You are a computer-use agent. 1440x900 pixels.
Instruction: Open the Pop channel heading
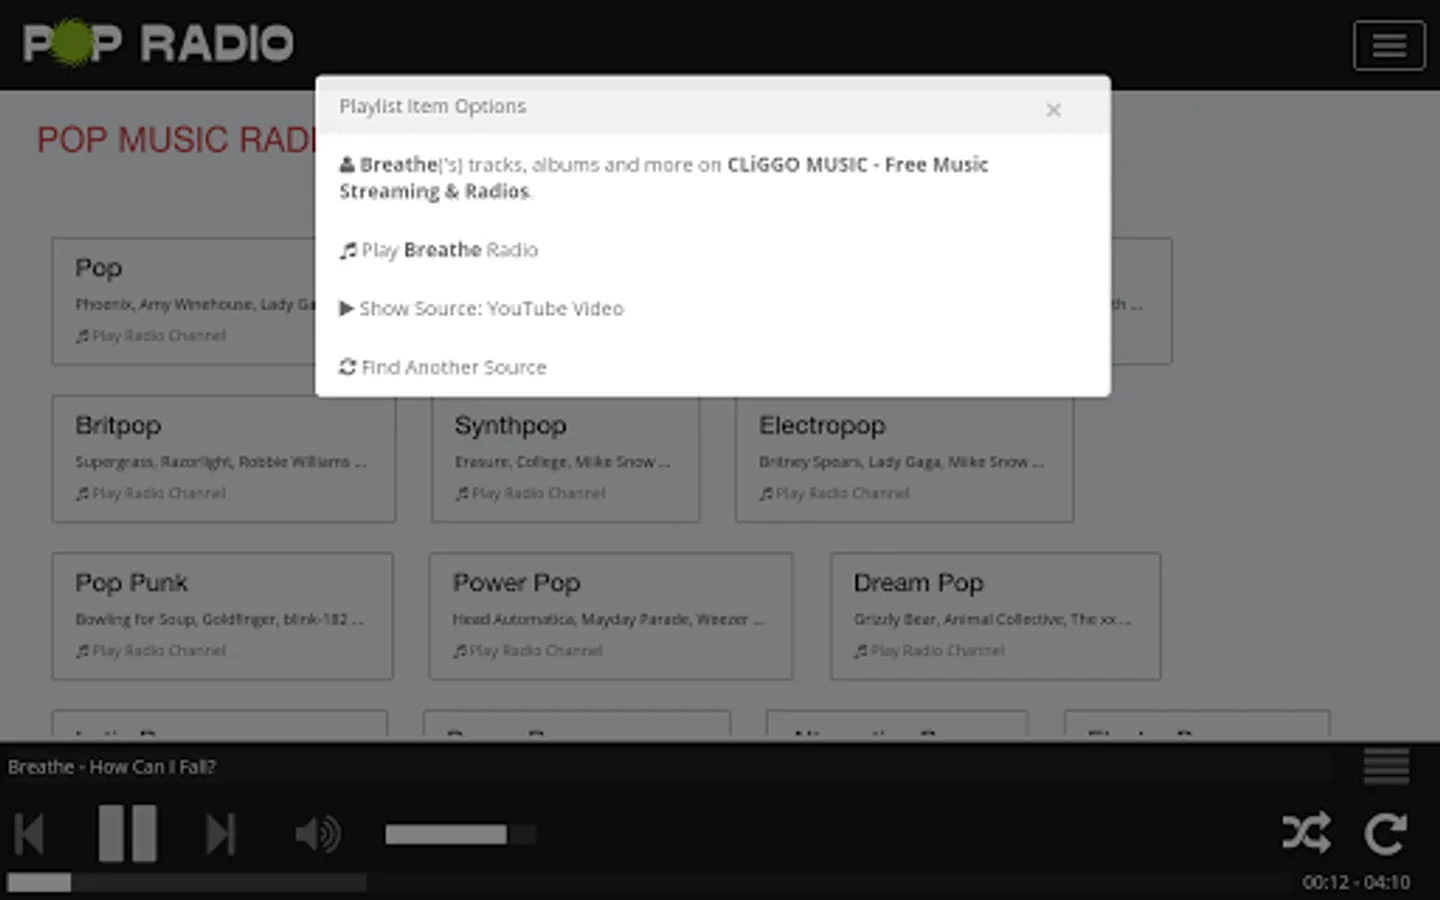coord(99,268)
